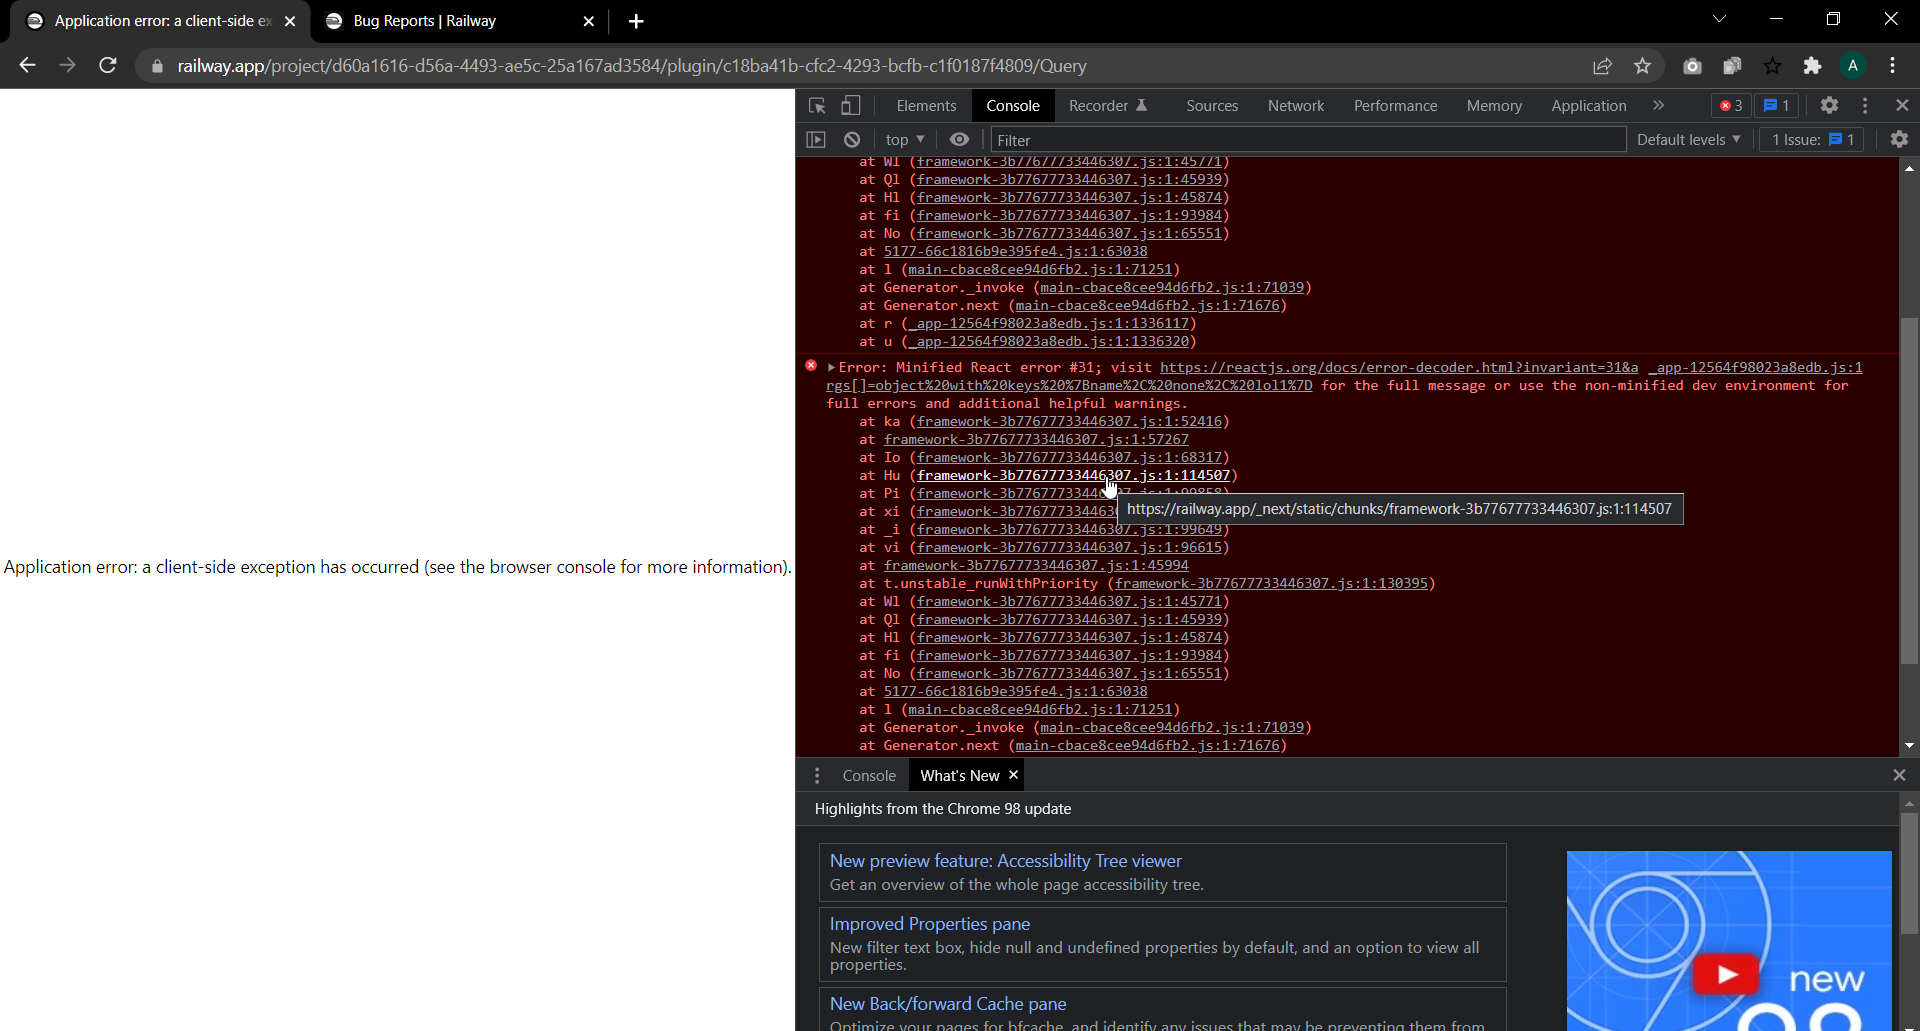Open the Default levels dropdown
This screenshot has width=1920, height=1031.
pyautogui.click(x=1689, y=140)
